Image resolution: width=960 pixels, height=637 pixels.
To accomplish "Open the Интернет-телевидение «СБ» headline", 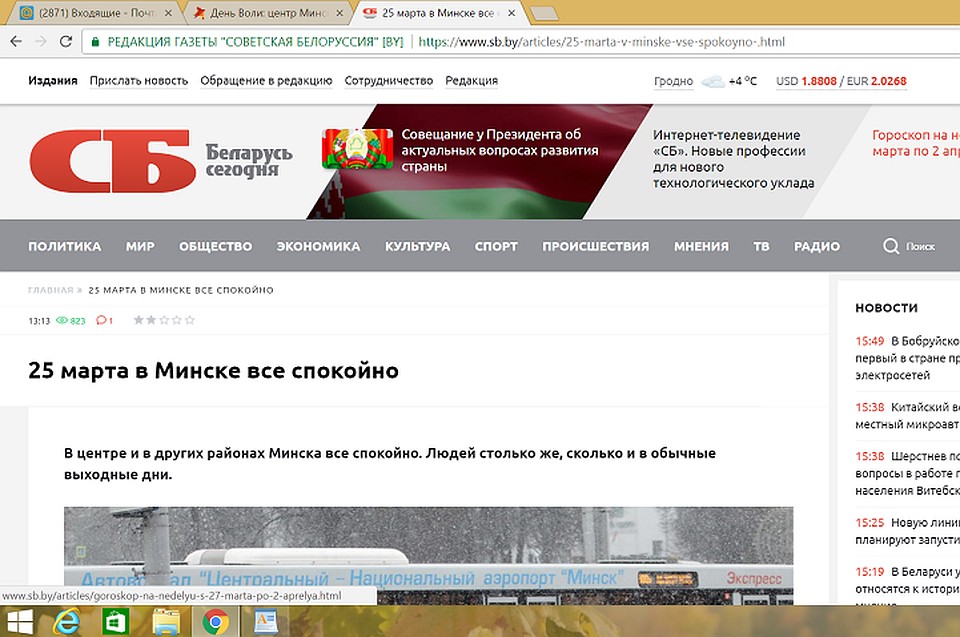I will tap(733, 159).
